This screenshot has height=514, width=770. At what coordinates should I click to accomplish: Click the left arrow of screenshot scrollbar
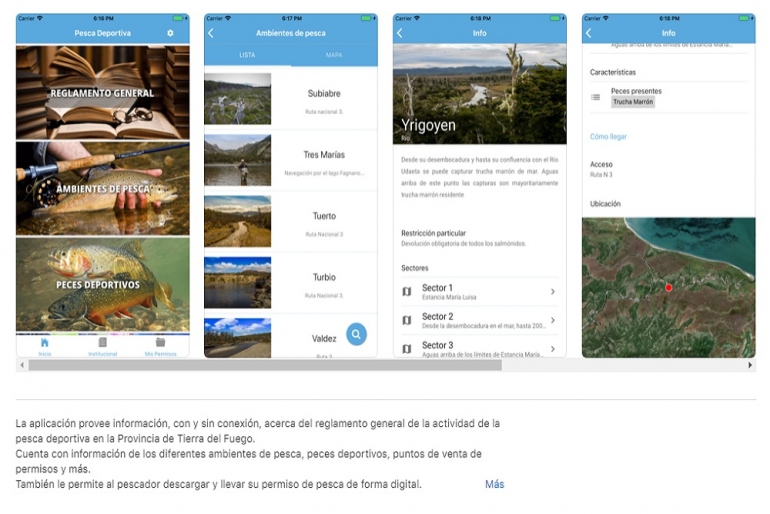[22, 365]
